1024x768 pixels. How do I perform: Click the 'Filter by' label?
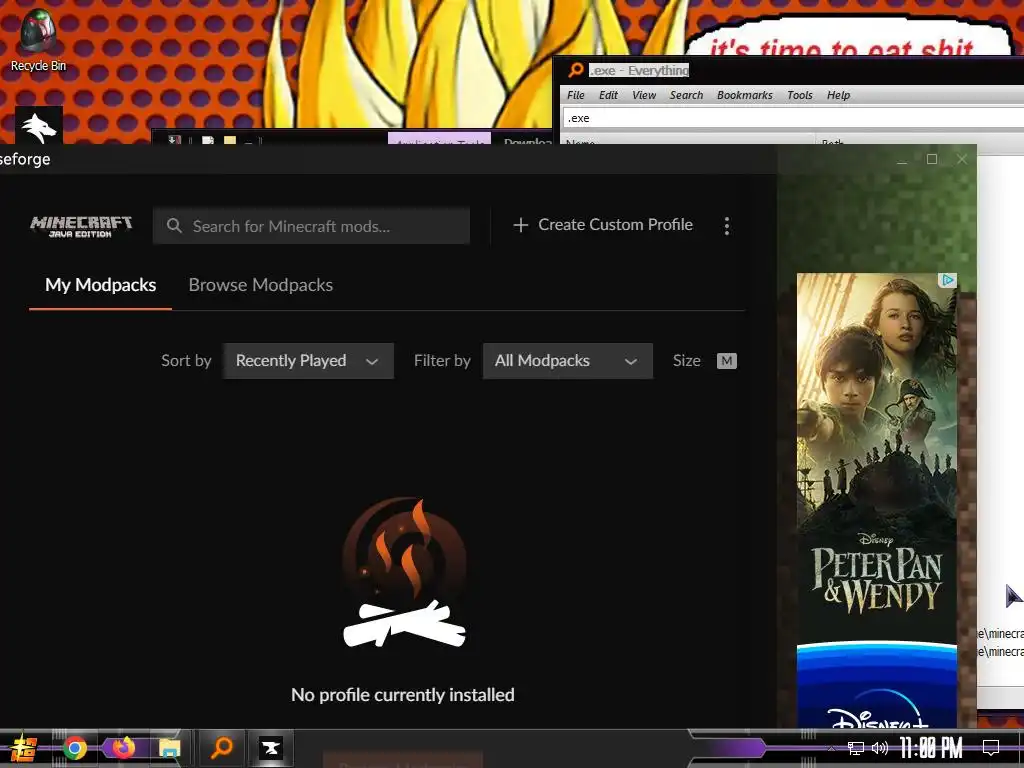click(442, 361)
